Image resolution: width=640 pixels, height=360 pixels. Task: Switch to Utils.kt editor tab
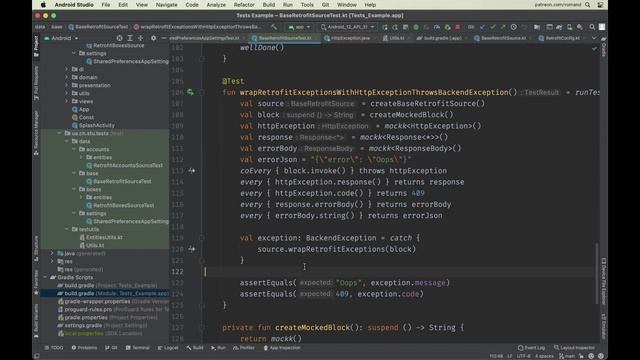pyautogui.click(x=396, y=38)
